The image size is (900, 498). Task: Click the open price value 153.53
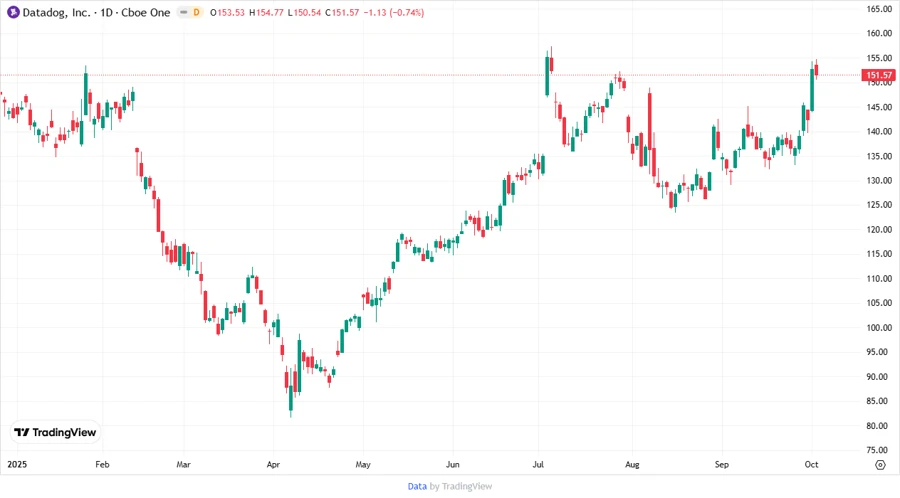tap(231, 12)
